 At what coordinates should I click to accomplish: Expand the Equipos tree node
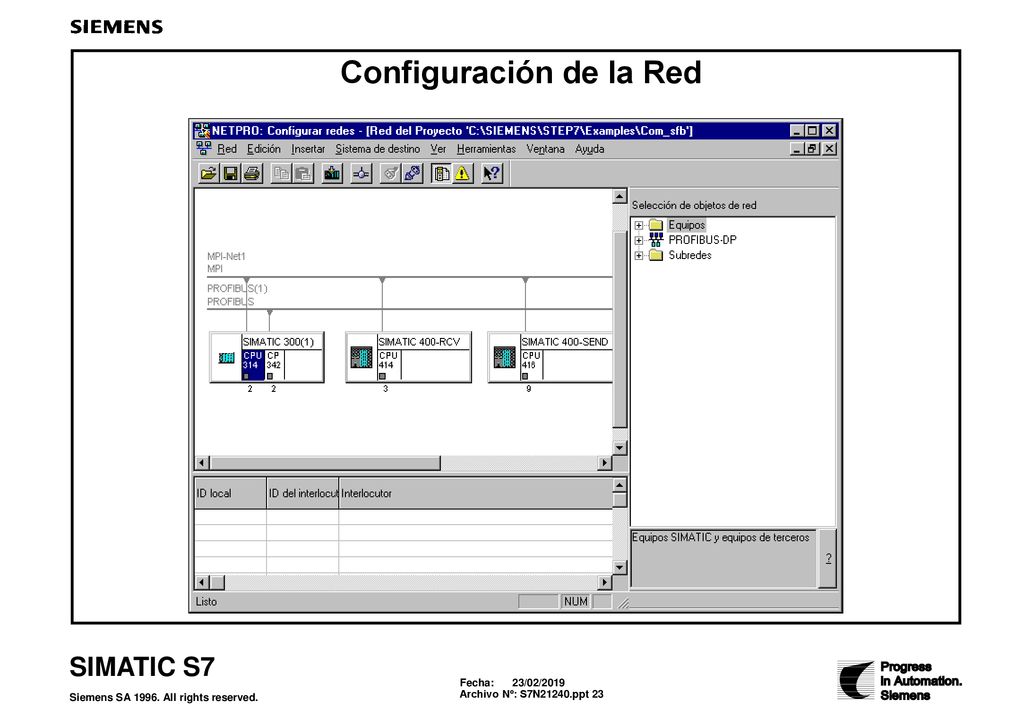click(639, 225)
